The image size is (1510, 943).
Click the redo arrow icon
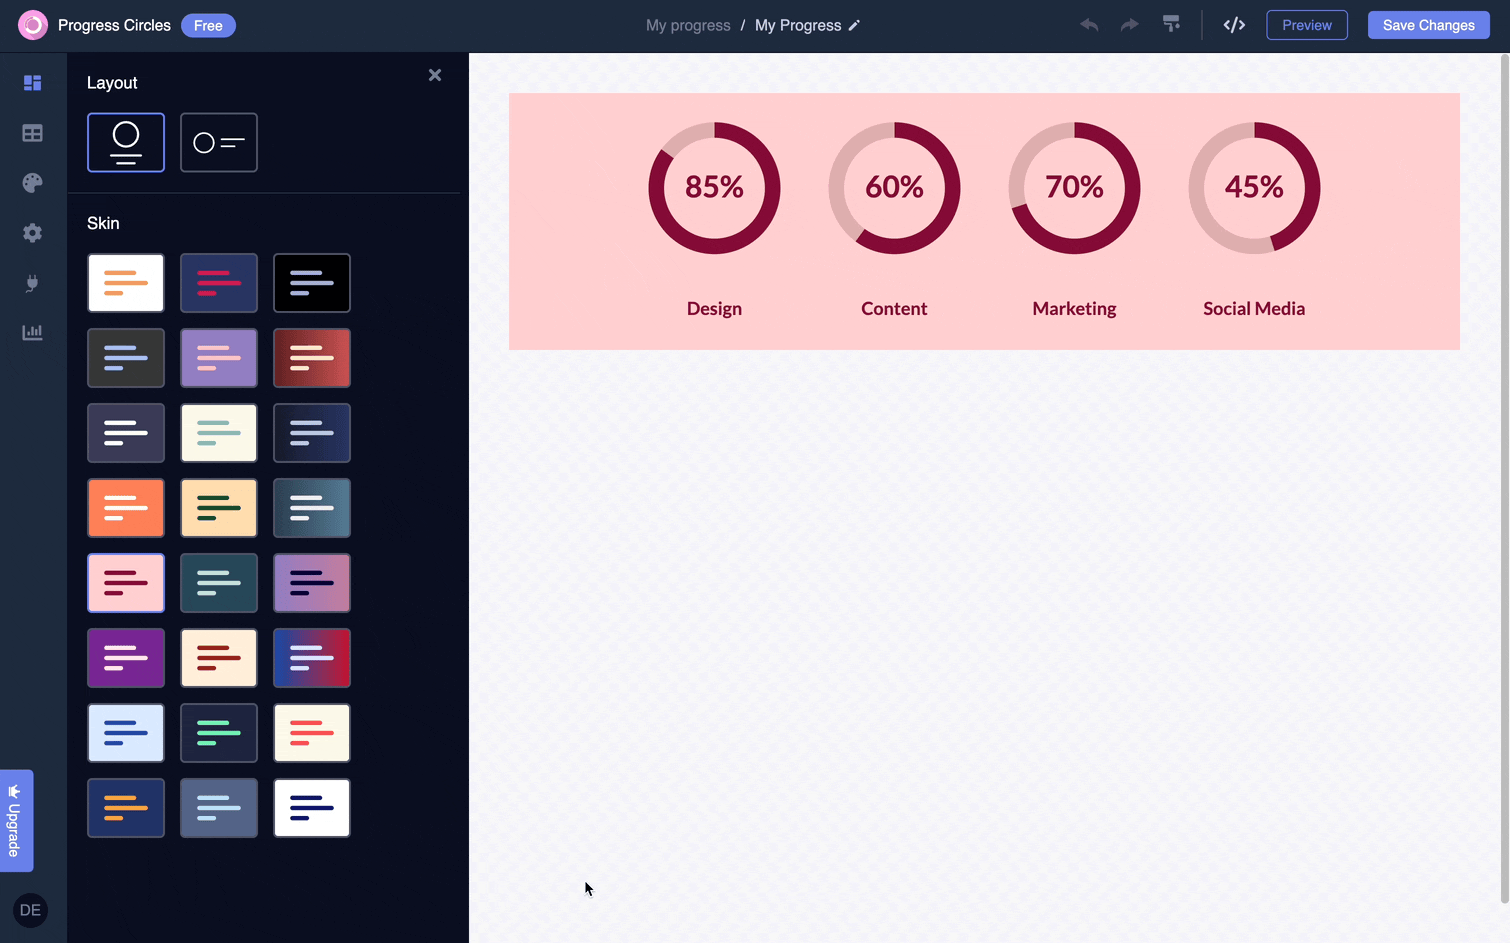(1129, 25)
